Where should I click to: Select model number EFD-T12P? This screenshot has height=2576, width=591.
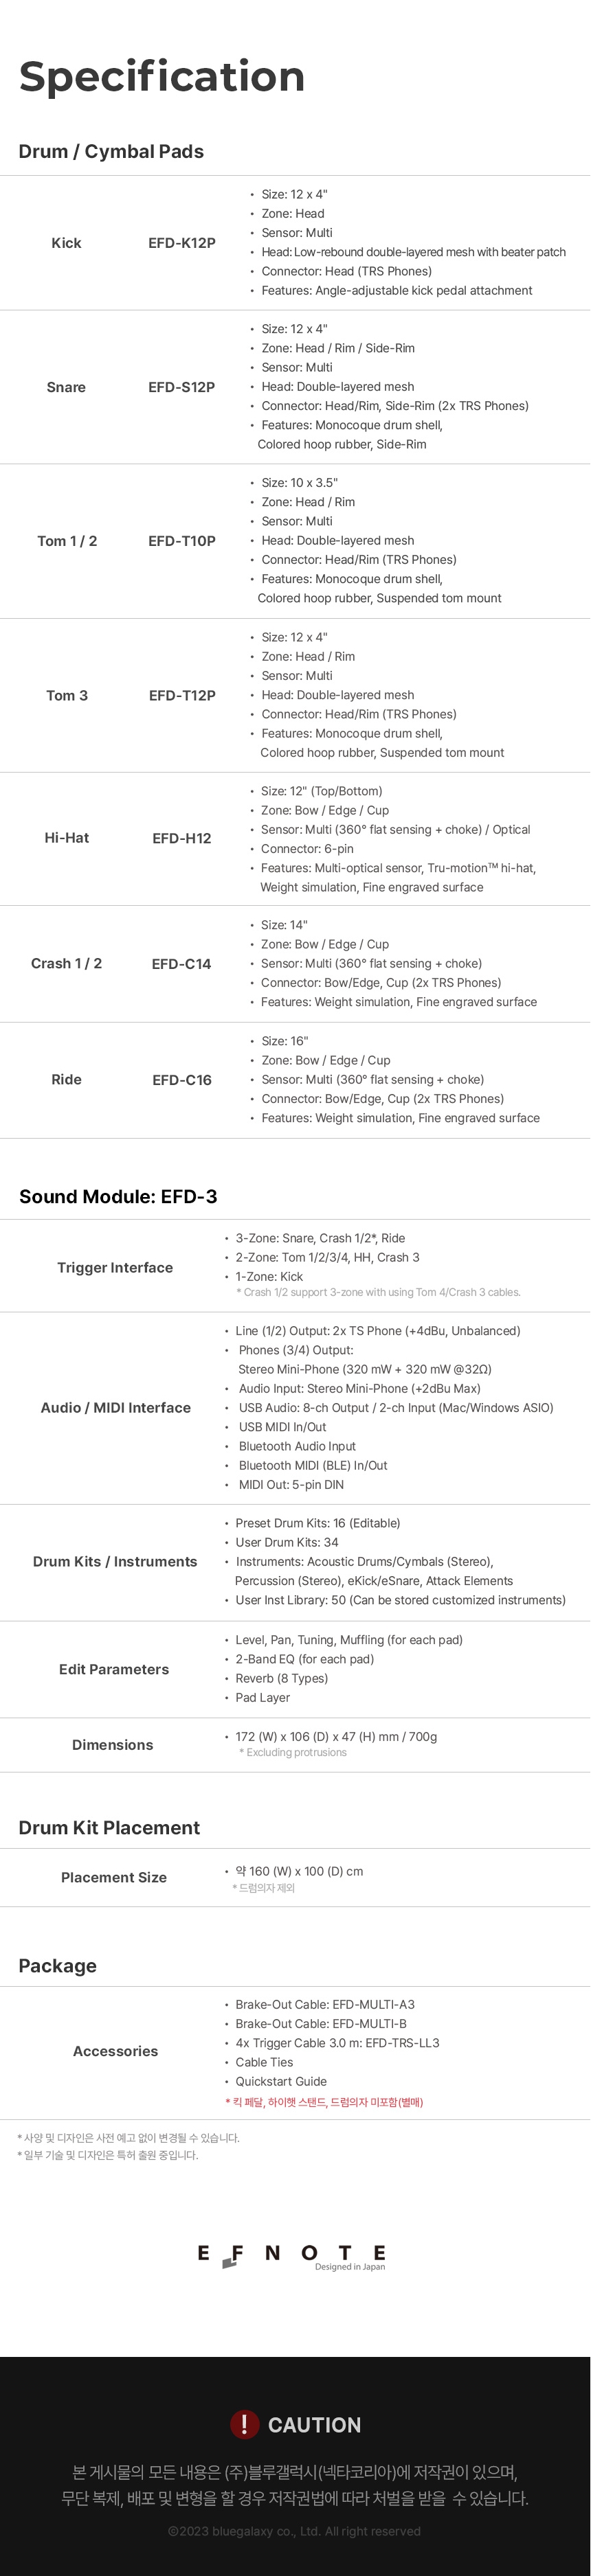click(182, 695)
